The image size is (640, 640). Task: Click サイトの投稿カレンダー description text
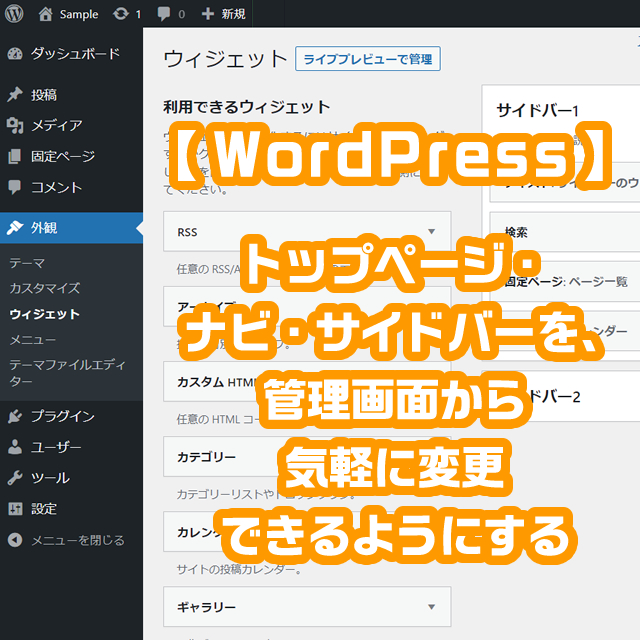point(239,569)
